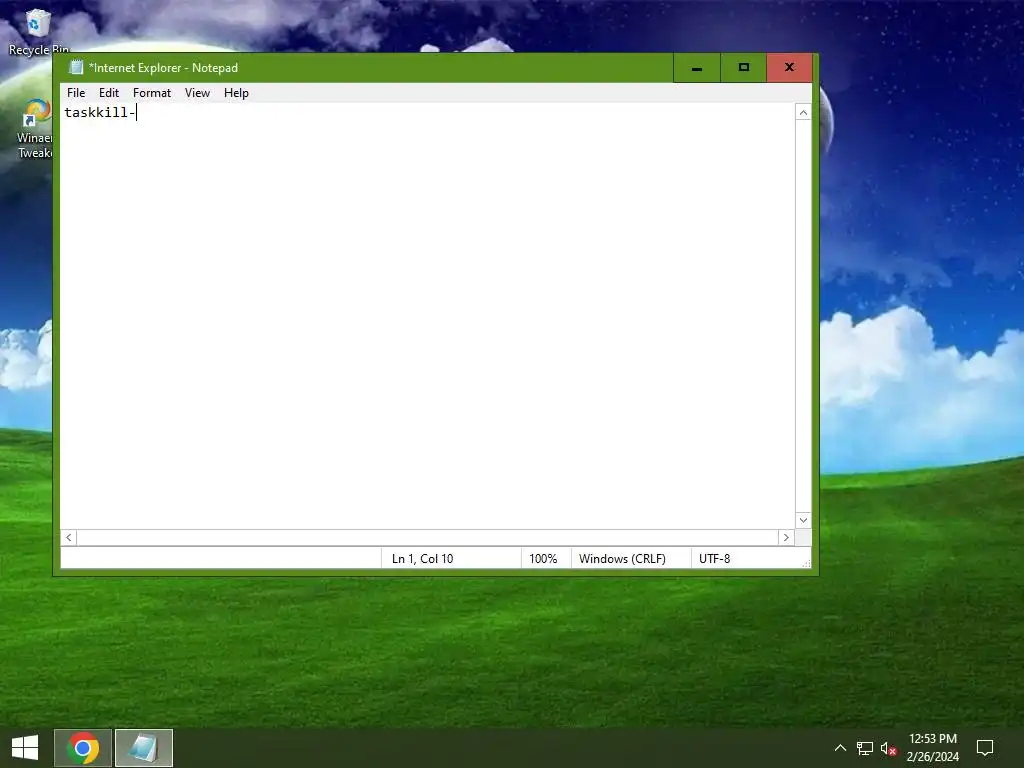The image size is (1024, 768).
Task: Click the Notepad window resize grip
Action: point(806,563)
